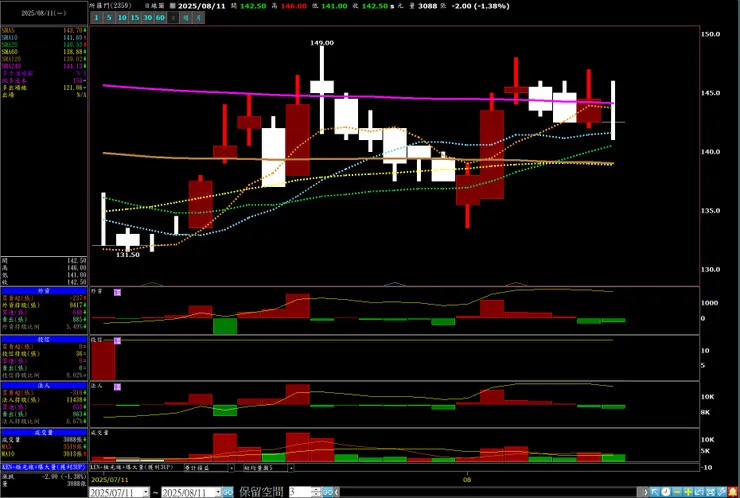
Task: Click the 130.0 price axis label
Action: [x=710, y=270]
